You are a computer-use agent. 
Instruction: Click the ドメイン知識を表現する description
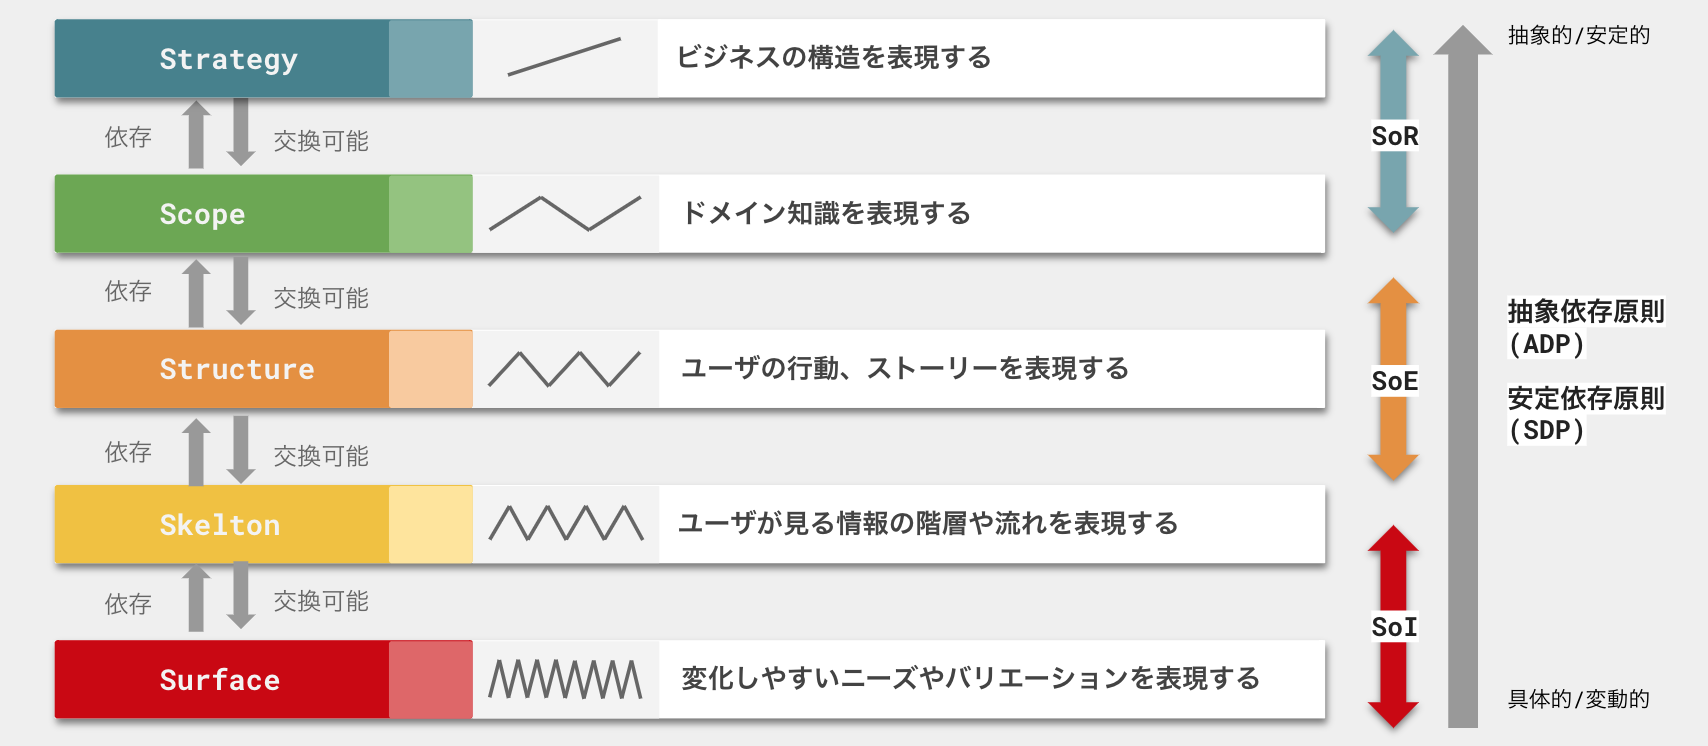pos(826,213)
